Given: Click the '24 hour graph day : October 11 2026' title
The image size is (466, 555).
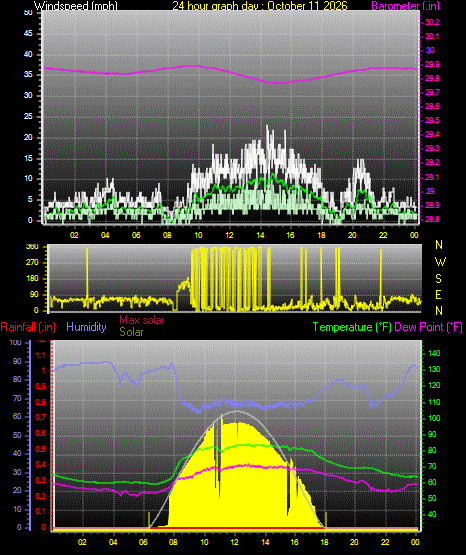Looking at the screenshot, I should coord(260,6).
